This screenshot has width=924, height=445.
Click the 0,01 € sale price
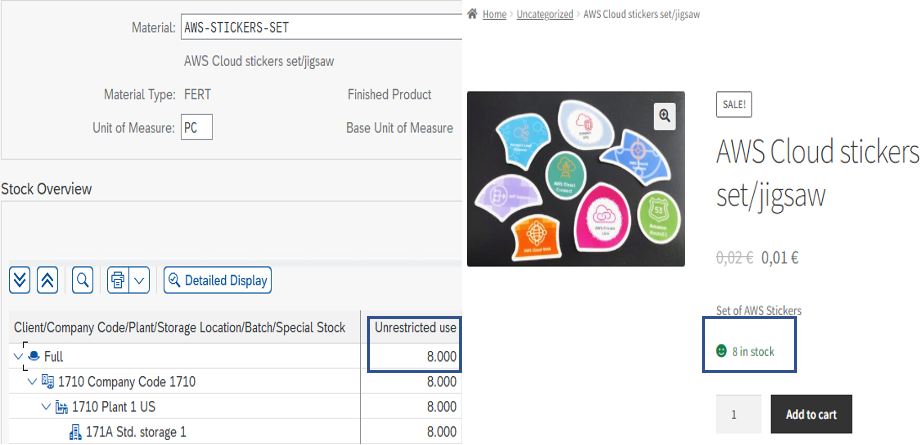(780, 258)
